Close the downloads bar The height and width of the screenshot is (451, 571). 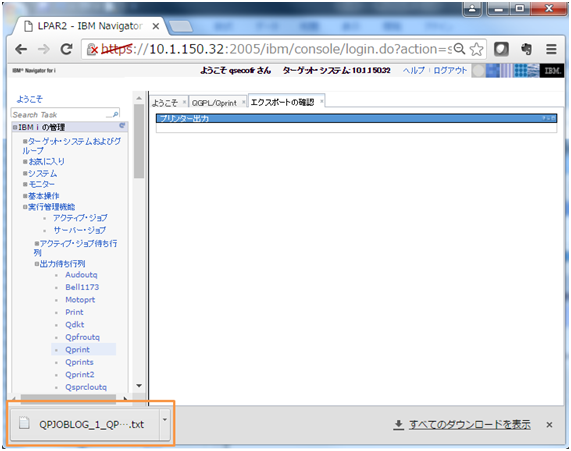549,424
